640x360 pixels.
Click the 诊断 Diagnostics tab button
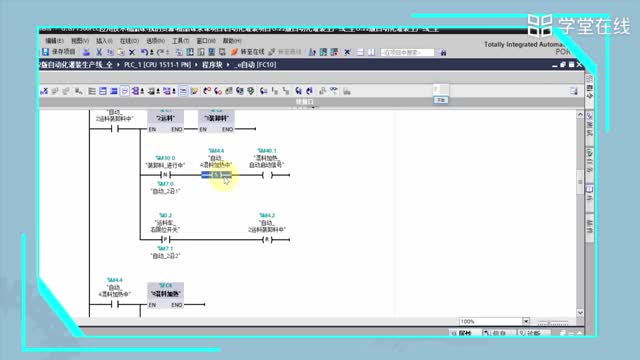[x=534, y=333]
